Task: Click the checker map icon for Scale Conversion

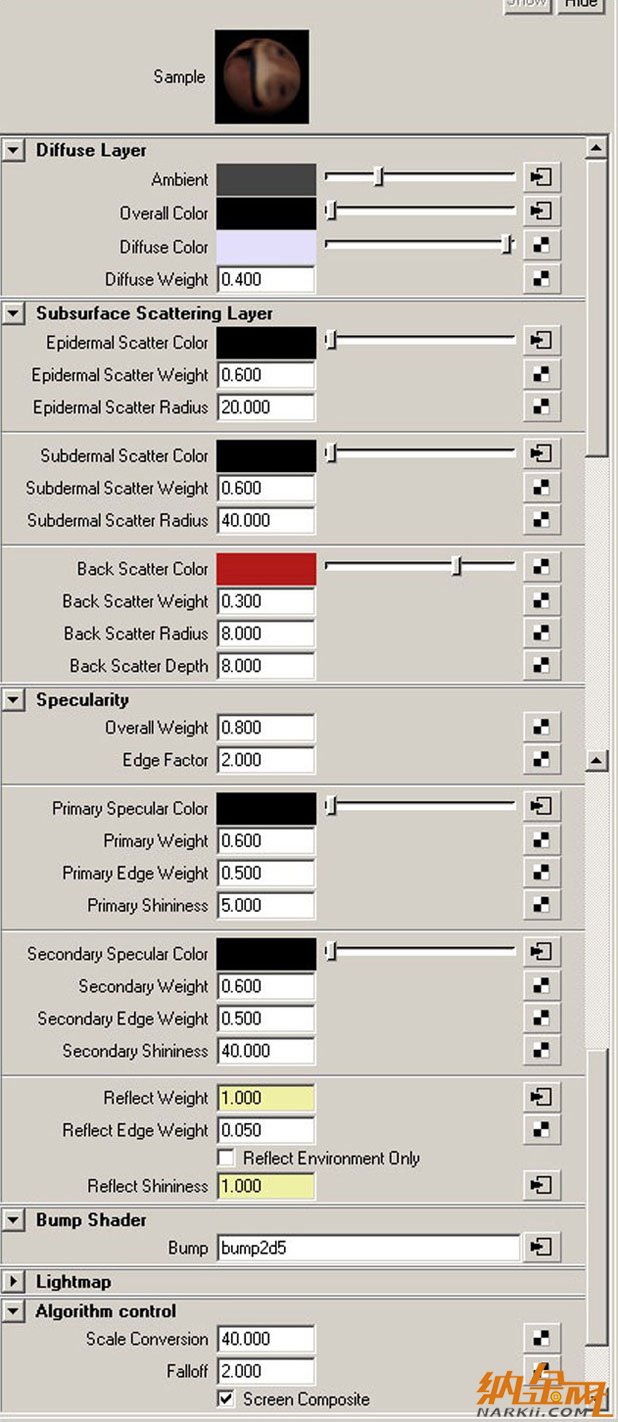Action: tap(542, 1338)
